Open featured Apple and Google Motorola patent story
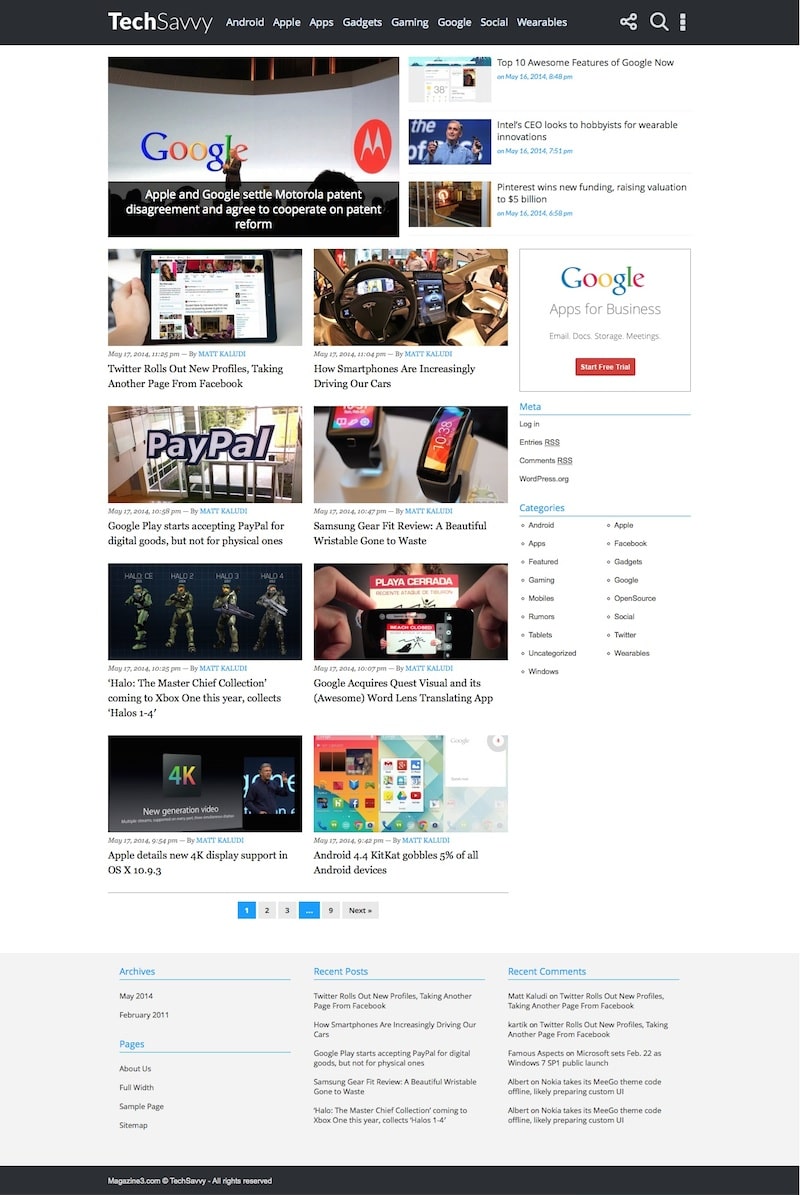Image resolution: width=800 pixels, height=1195 pixels. point(253,147)
